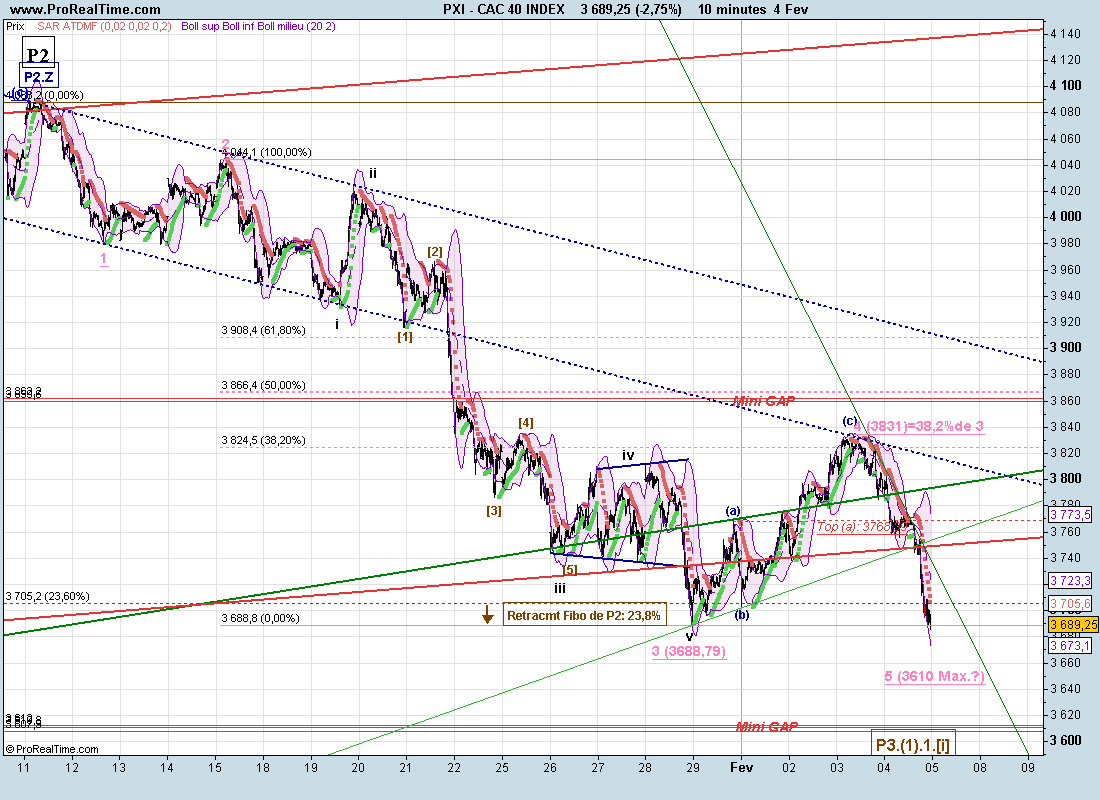Viewport: 1100px width, 800px height.
Task: Click the '5 (3610 Max.?)' pink label
Action: click(934, 676)
